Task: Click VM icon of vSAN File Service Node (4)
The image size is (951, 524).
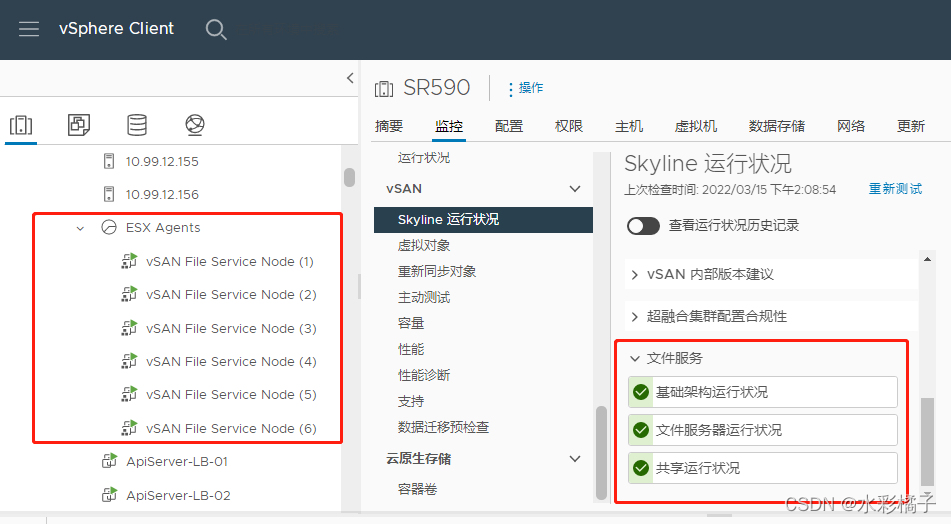Action: point(129,361)
